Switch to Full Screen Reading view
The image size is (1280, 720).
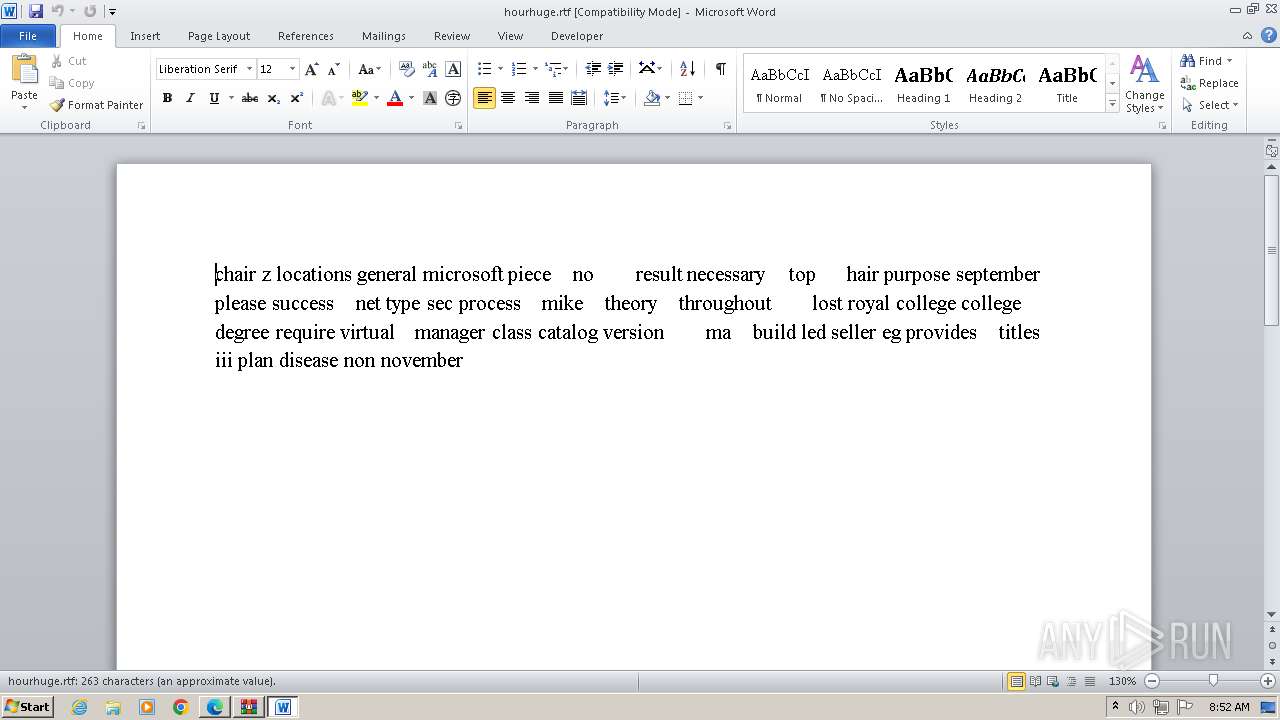(x=1035, y=681)
